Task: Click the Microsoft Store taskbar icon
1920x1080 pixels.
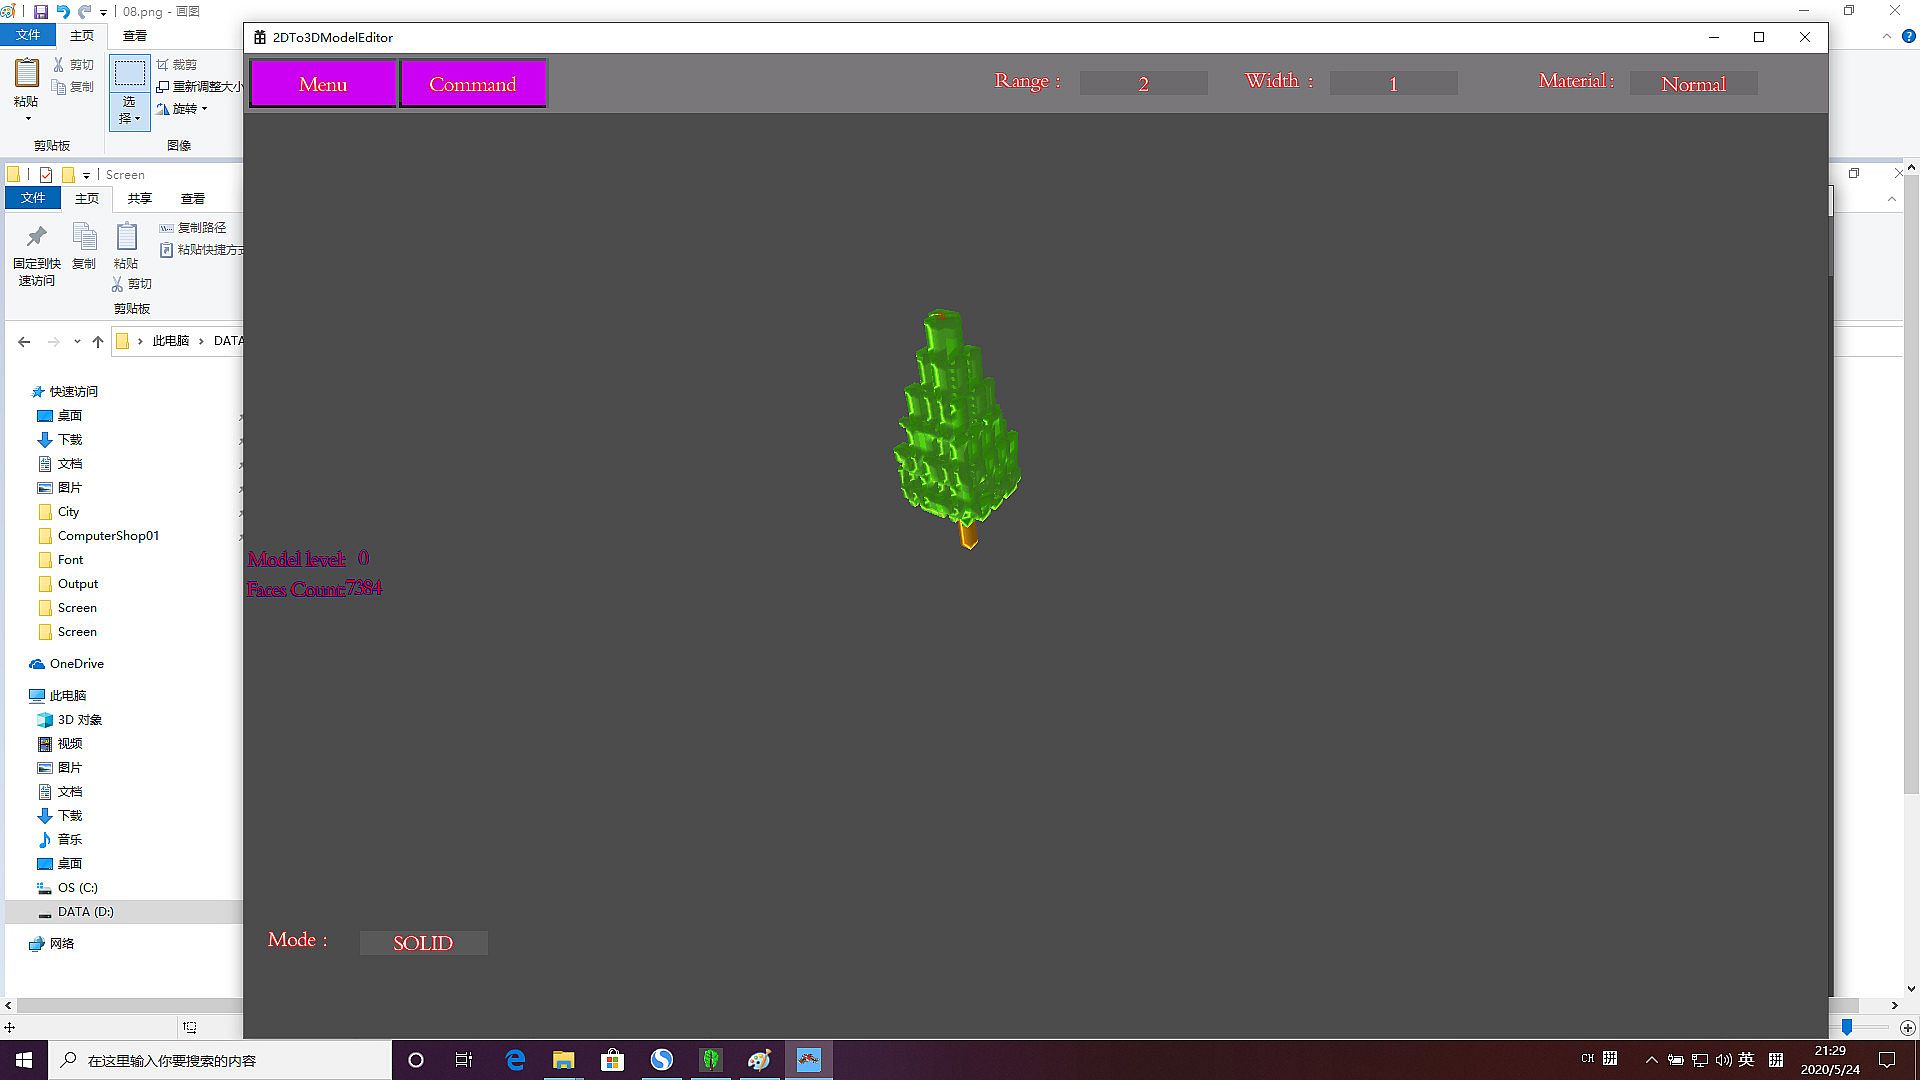Action: (x=612, y=1060)
